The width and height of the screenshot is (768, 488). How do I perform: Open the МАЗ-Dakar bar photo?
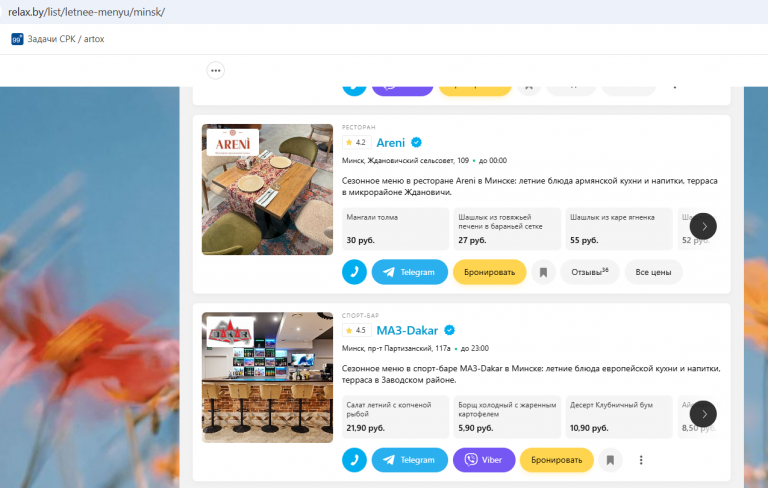click(267, 377)
